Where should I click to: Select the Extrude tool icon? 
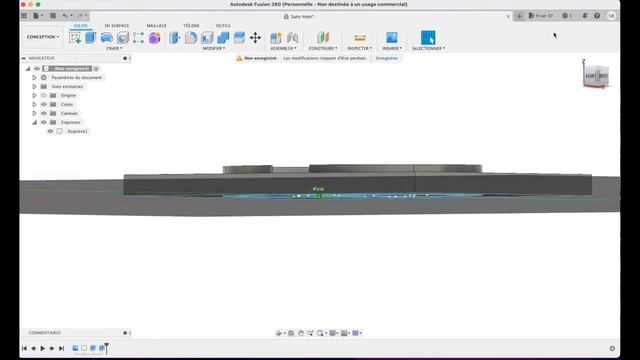coord(90,38)
